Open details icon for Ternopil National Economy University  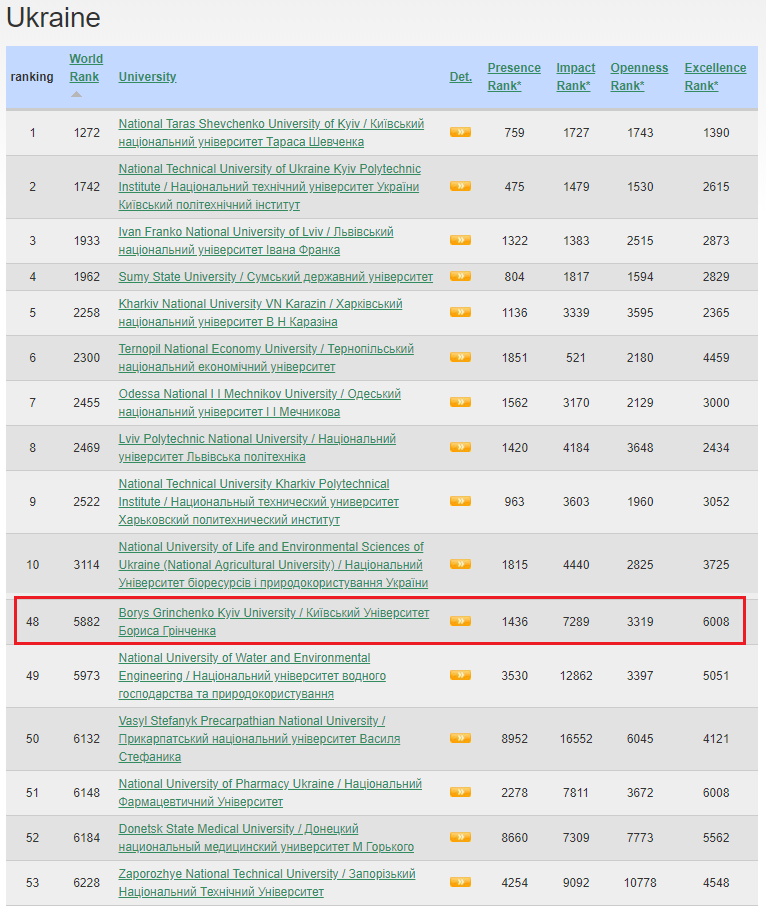(460, 357)
